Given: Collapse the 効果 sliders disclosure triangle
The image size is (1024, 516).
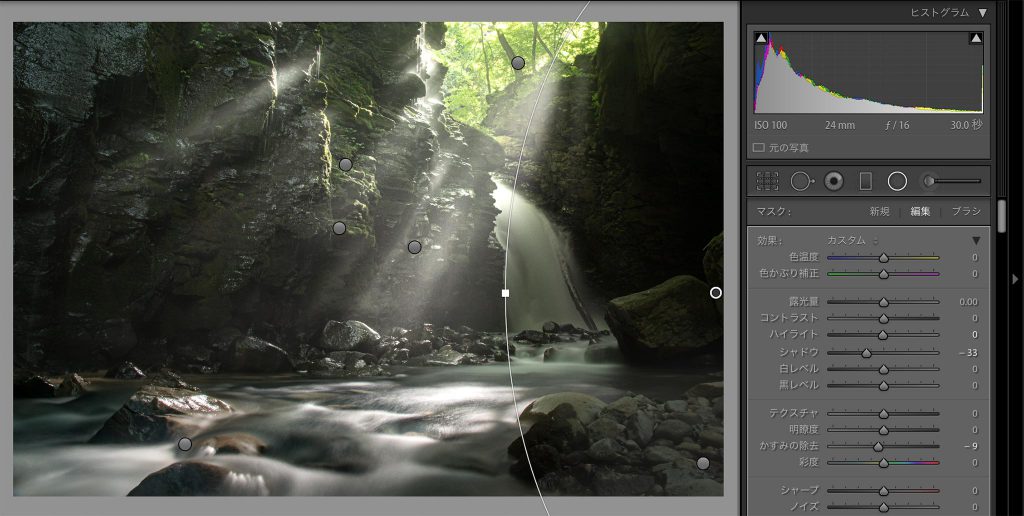Looking at the screenshot, I should [x=976, y=240].
